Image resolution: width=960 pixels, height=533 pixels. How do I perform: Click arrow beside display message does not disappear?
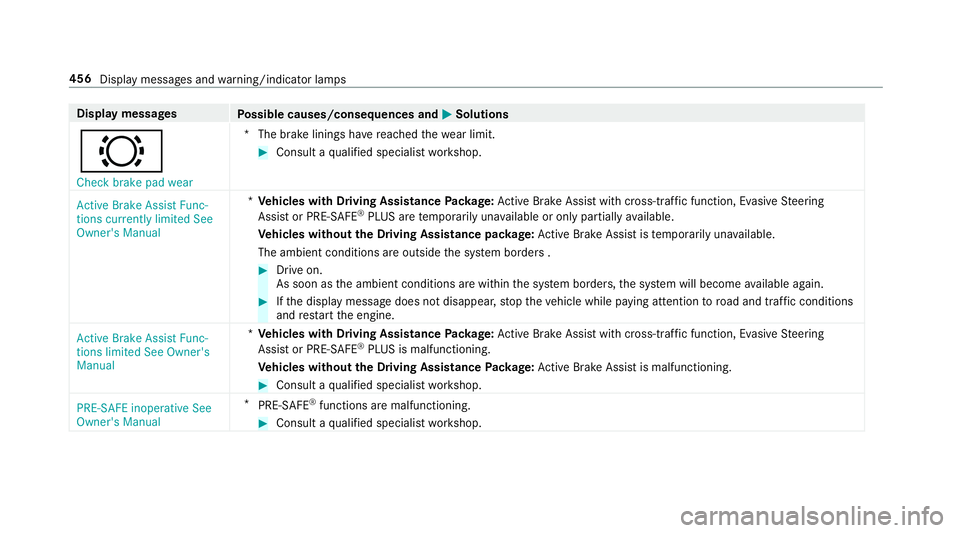tap(263, 302)
